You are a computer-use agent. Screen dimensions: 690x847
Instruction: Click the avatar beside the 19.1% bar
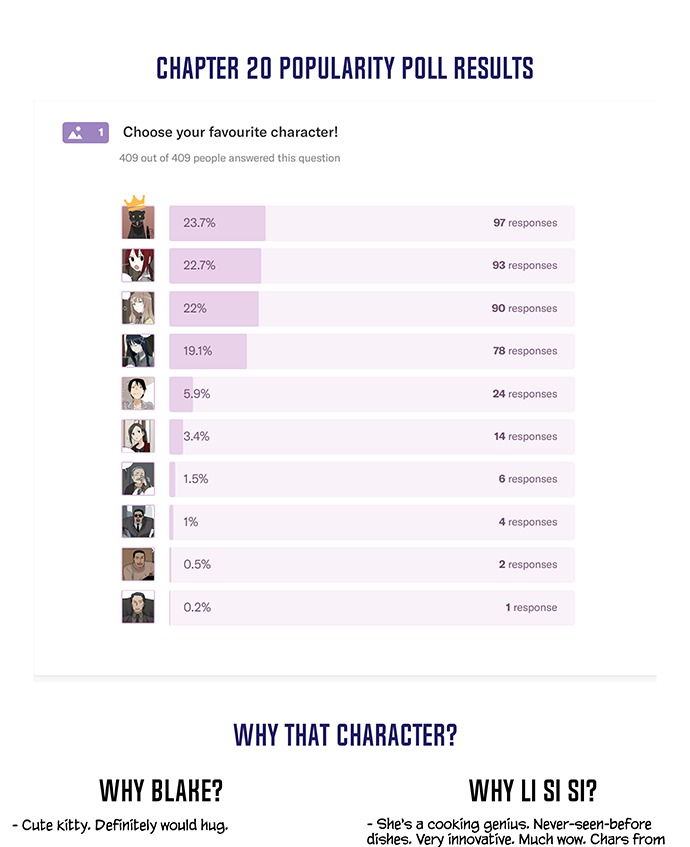point(138,351)
